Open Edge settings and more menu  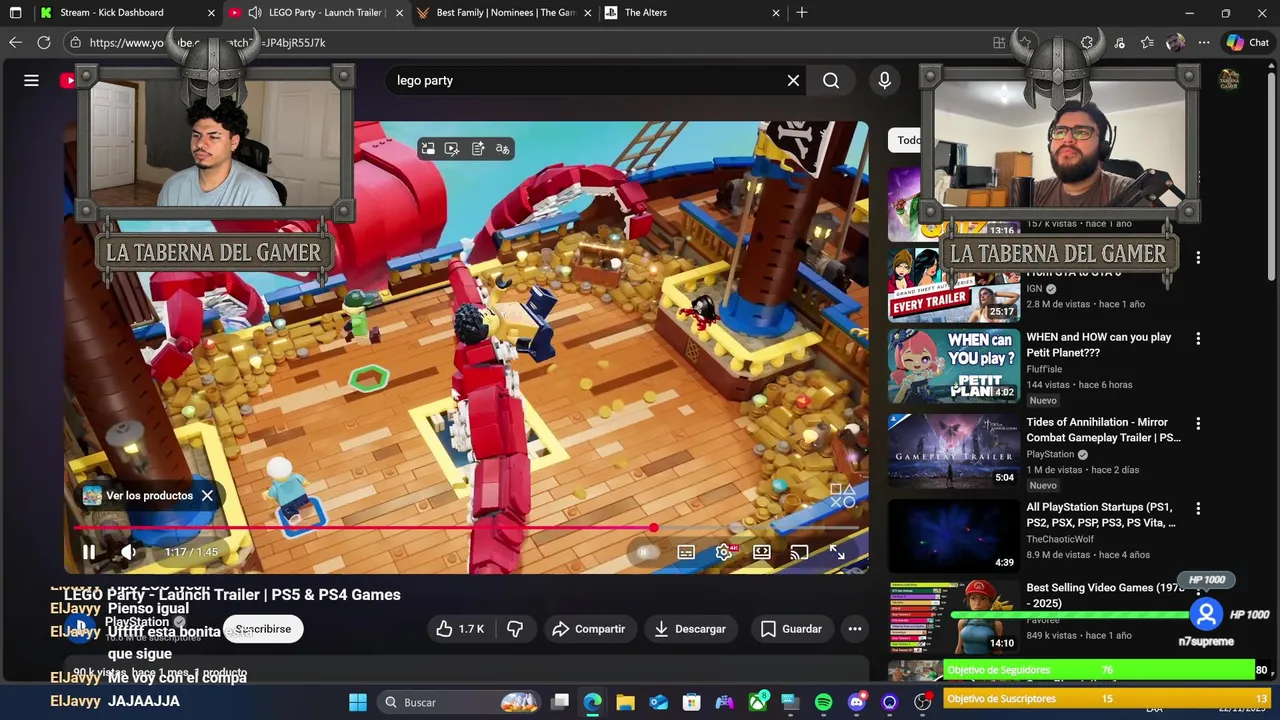(x=1204, y=43)
